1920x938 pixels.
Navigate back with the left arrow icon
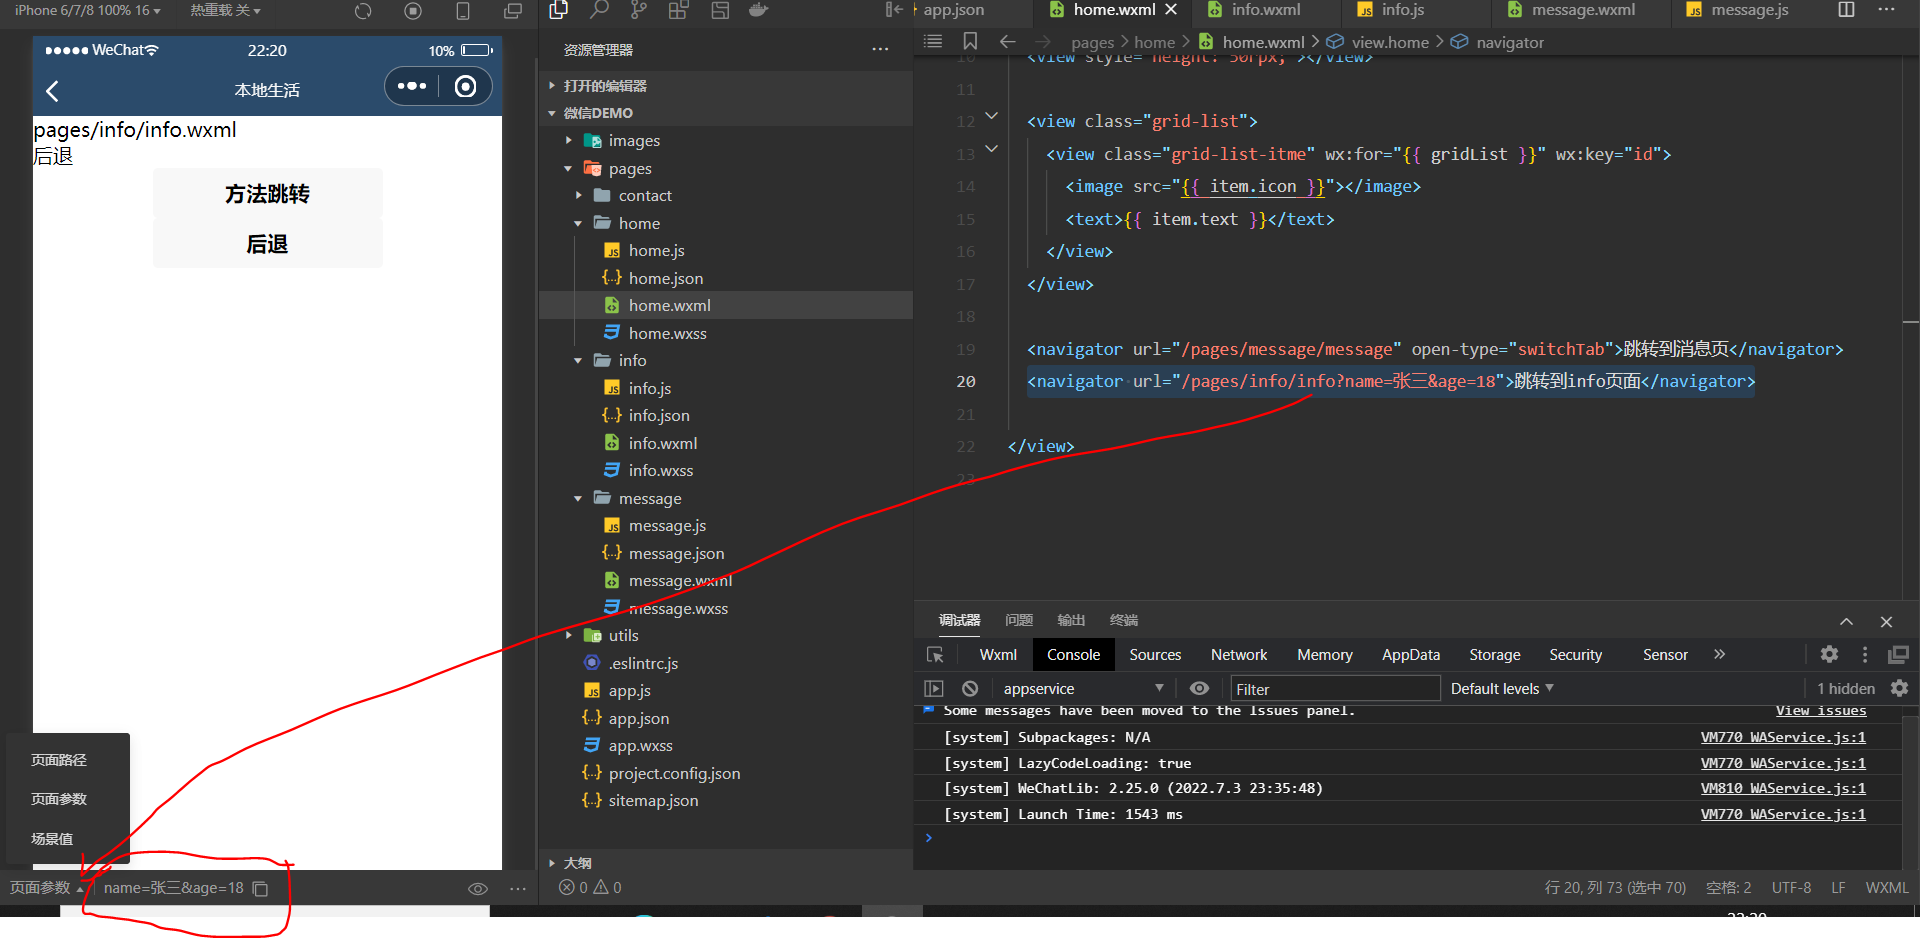click(1008, 41)
